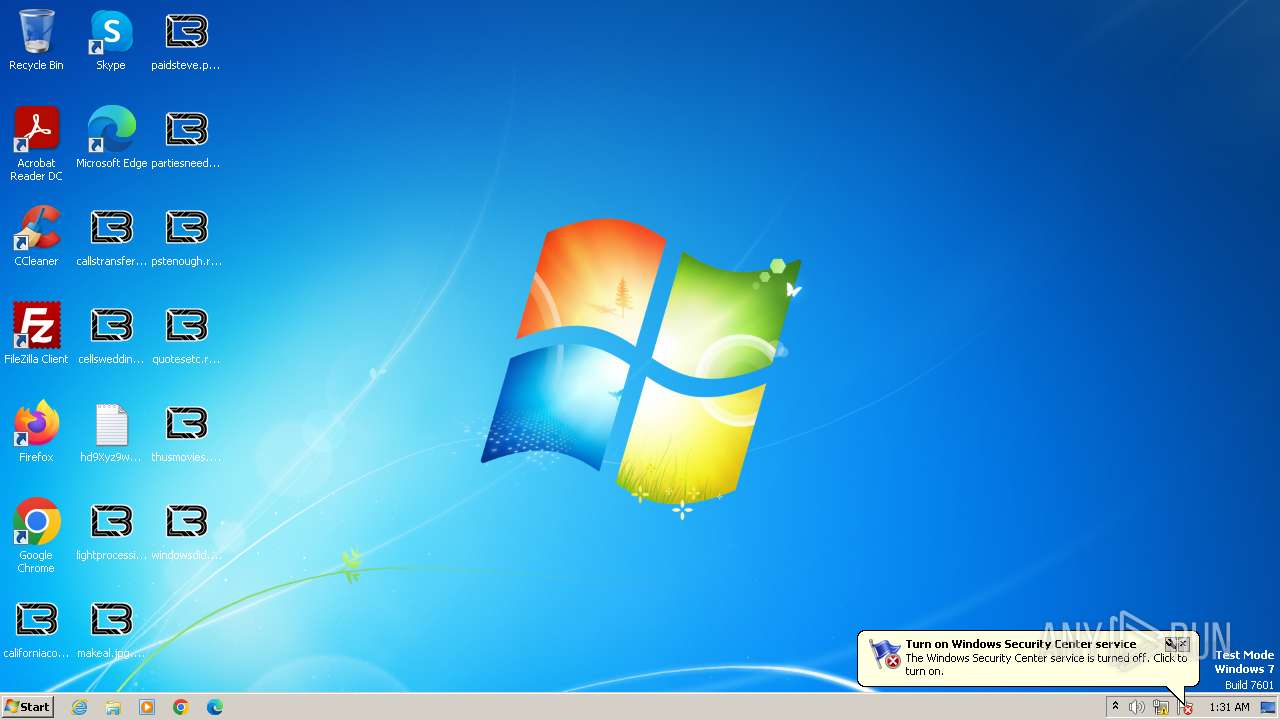Select the Firefox desktop shortcut
1280x720 pixels.
[x=36, y=432]
